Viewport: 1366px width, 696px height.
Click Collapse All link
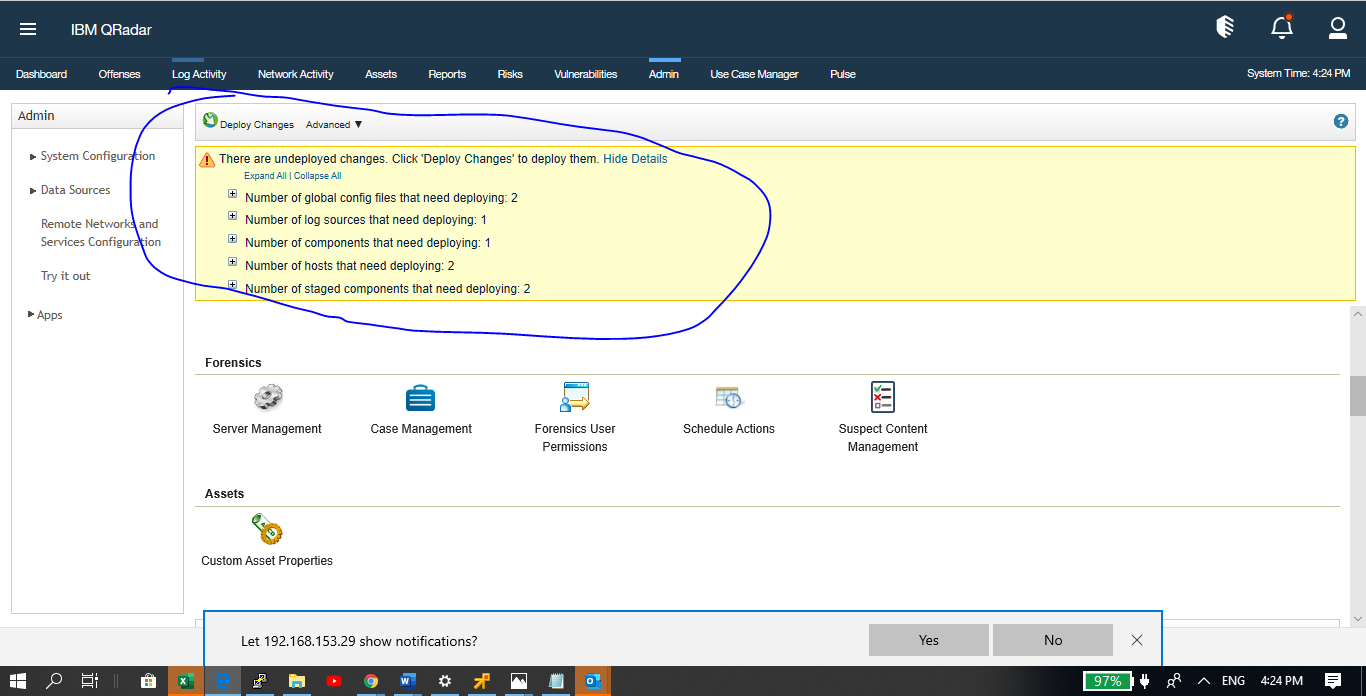318,176
